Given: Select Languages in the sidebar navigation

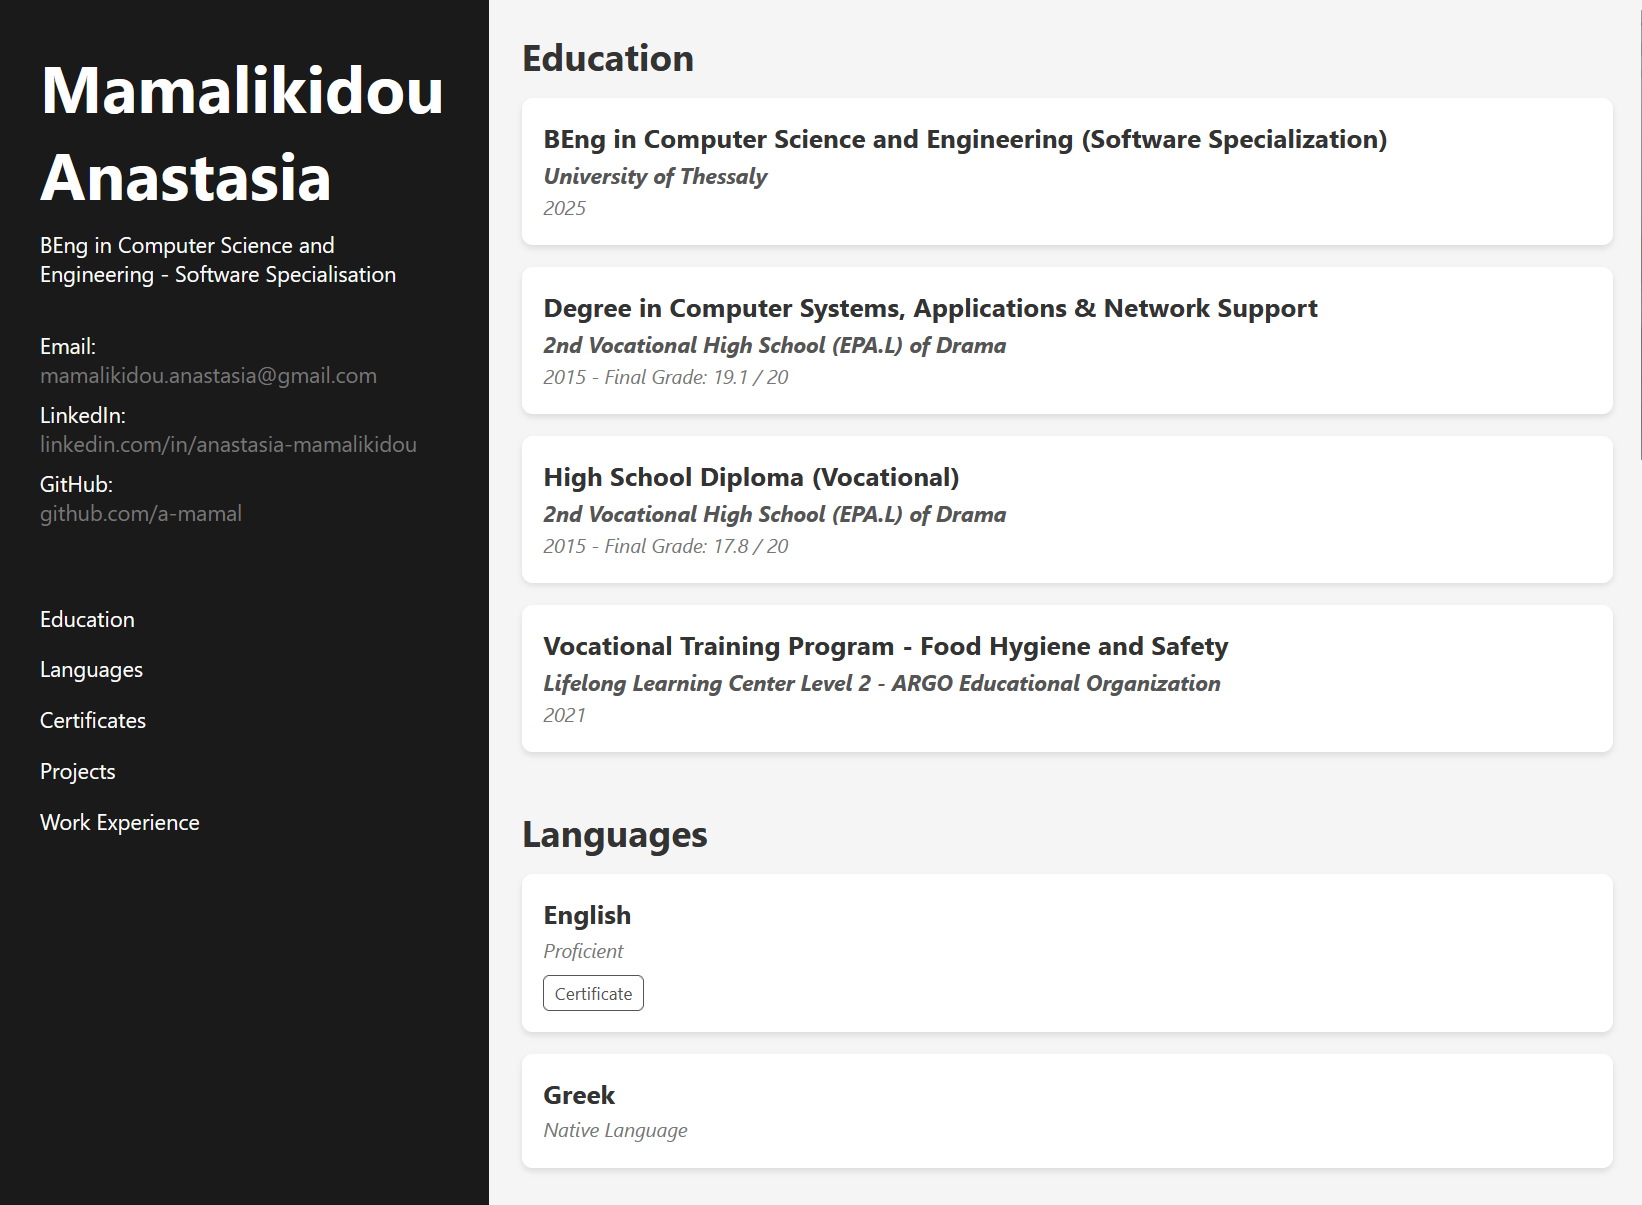Looking at the screenshot, I should tap(91, 670).
